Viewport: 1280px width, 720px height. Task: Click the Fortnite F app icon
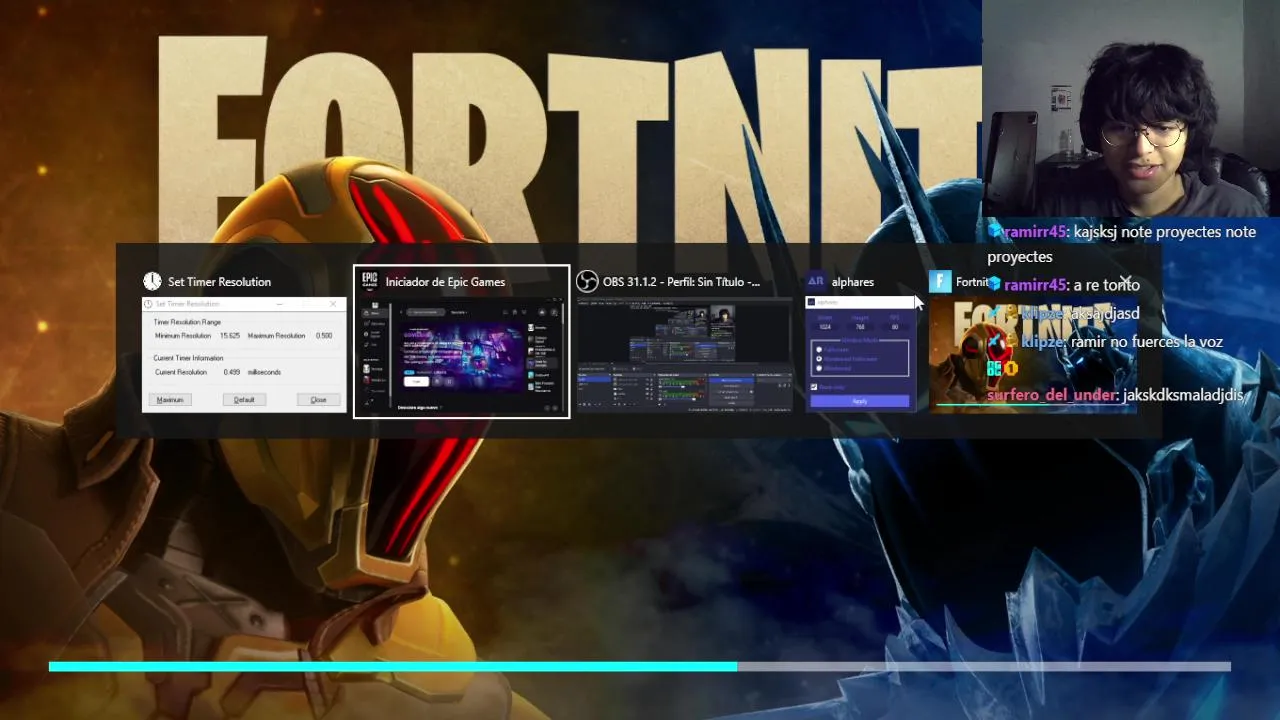click(939, 281)
